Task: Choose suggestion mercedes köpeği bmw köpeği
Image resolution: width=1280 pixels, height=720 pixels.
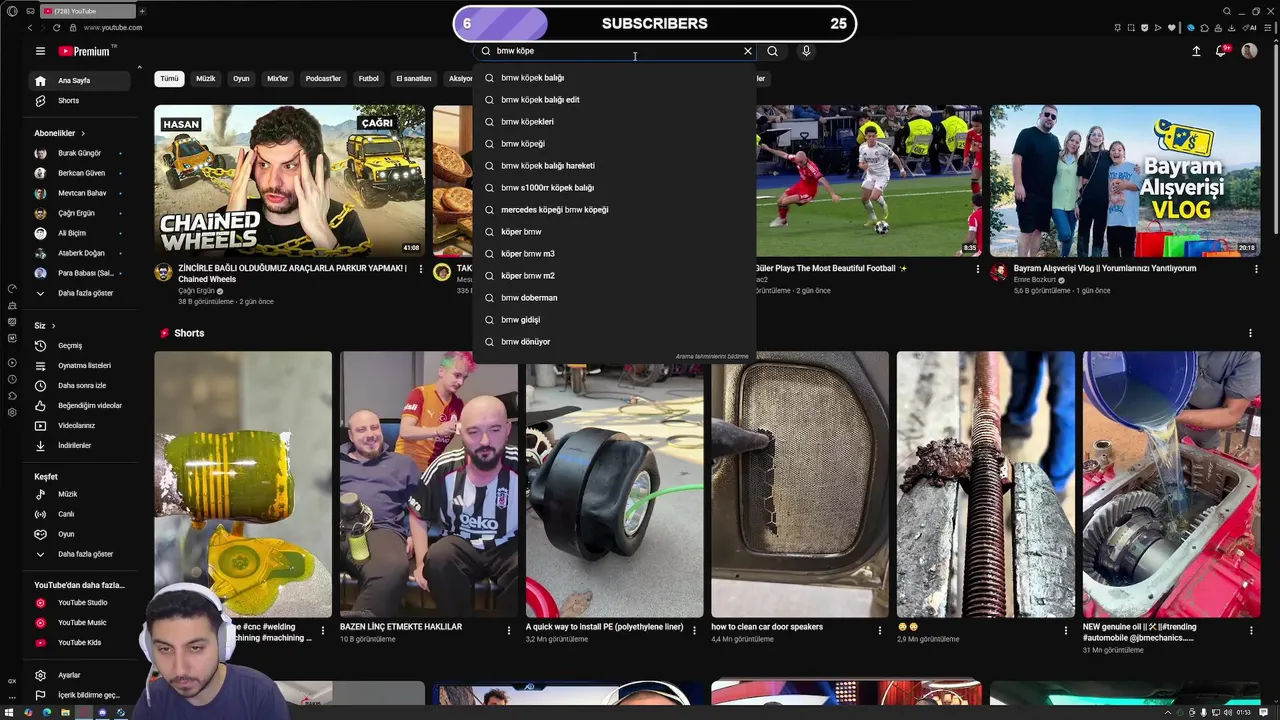Action: tap(614, 210)
